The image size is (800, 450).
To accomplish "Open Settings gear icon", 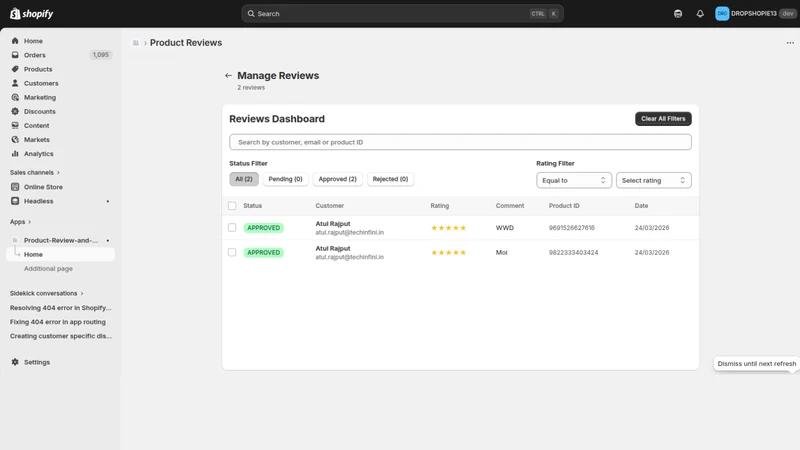I will [x=15, y=362].
